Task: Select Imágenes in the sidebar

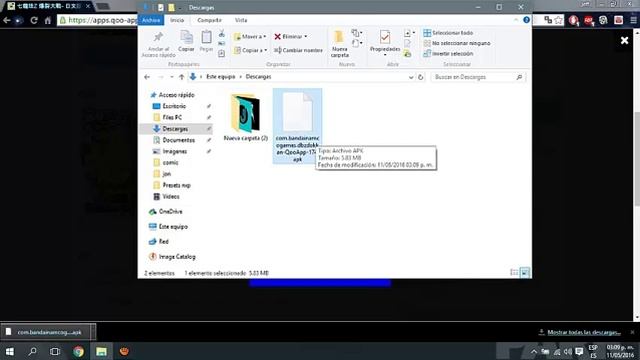Action: point(175,151)
